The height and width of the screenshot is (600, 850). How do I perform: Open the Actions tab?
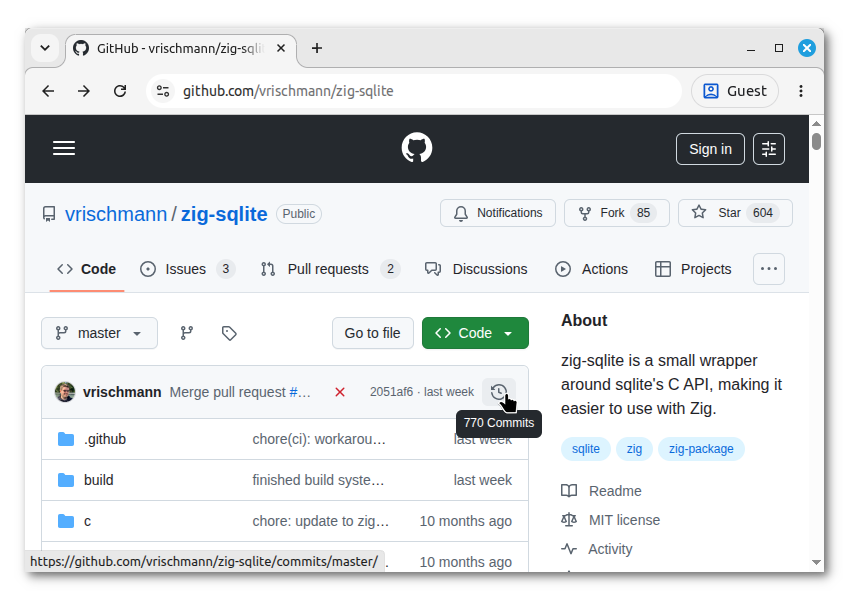(591, 269)
